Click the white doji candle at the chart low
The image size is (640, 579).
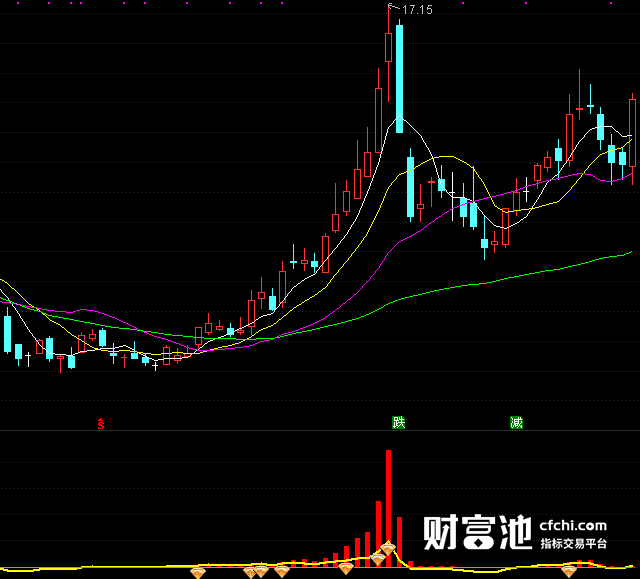pos(155,366)
